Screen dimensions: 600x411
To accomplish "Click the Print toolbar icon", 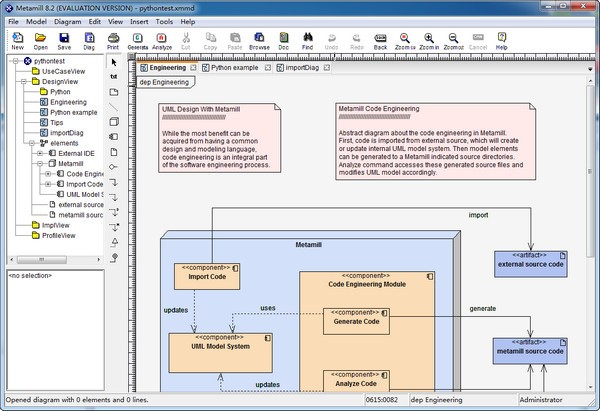I will pos(113,41).
